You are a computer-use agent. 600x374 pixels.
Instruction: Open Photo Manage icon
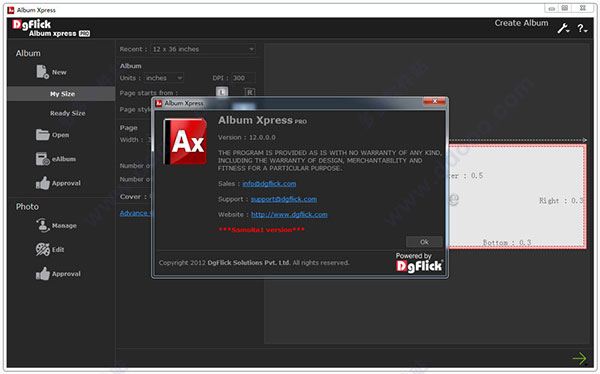pyautogui.click(x=42, y=225)
